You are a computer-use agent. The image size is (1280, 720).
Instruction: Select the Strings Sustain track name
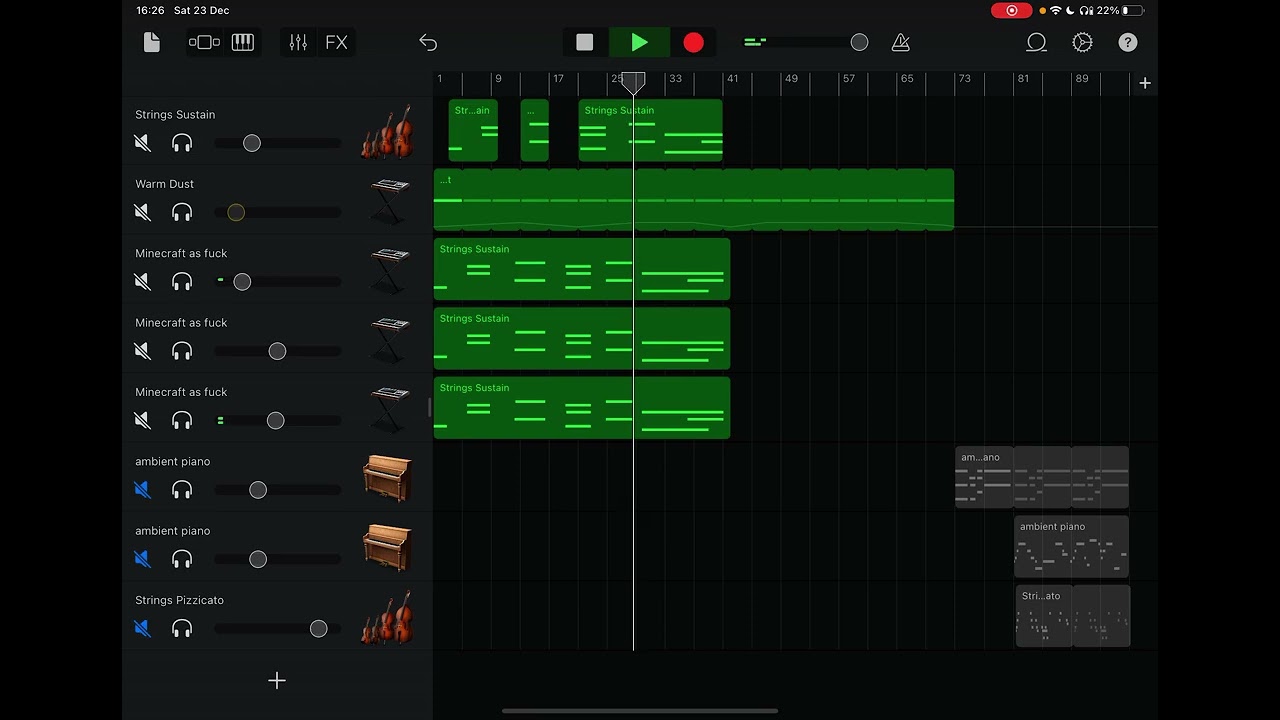point(175,114)
